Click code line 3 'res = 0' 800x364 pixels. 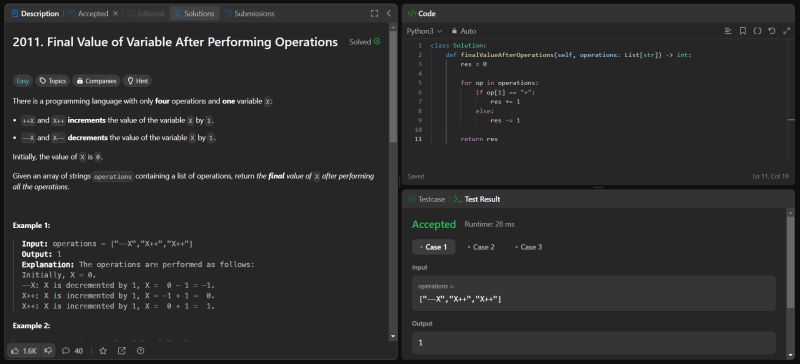(x=473, y=64)
